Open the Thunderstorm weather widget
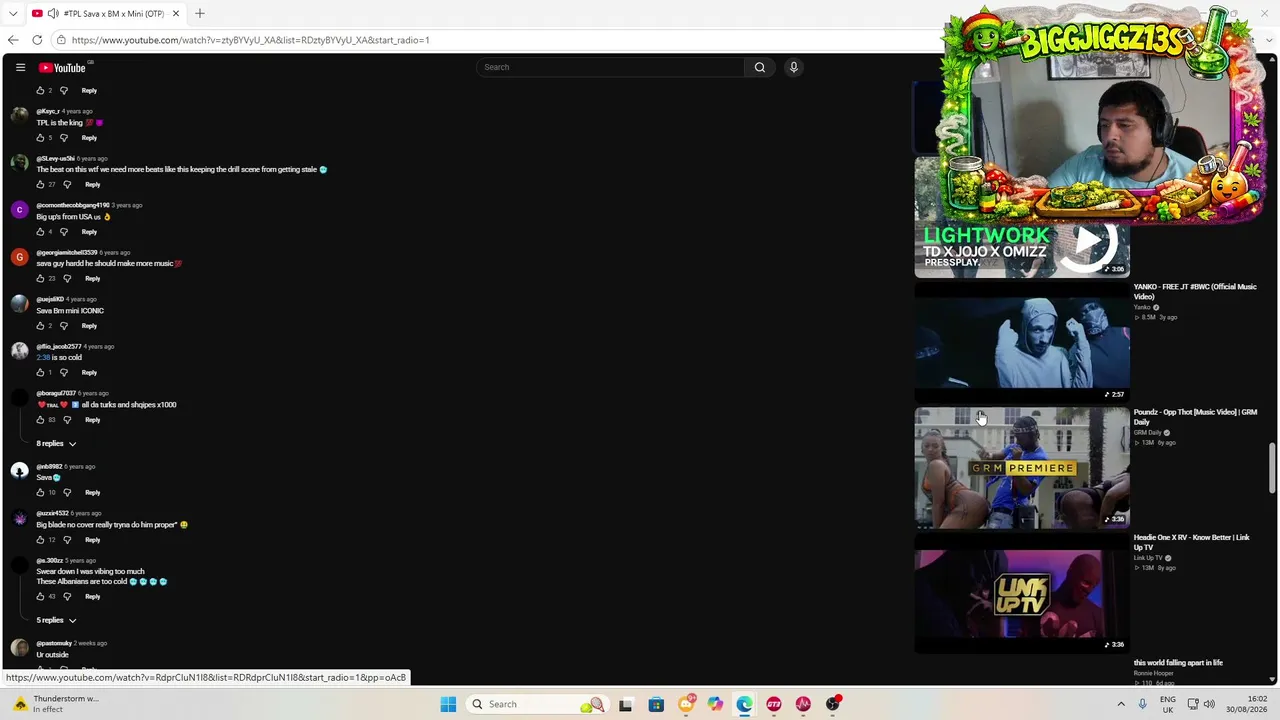The image size is (1280, 720). click(x=55, y=704)
